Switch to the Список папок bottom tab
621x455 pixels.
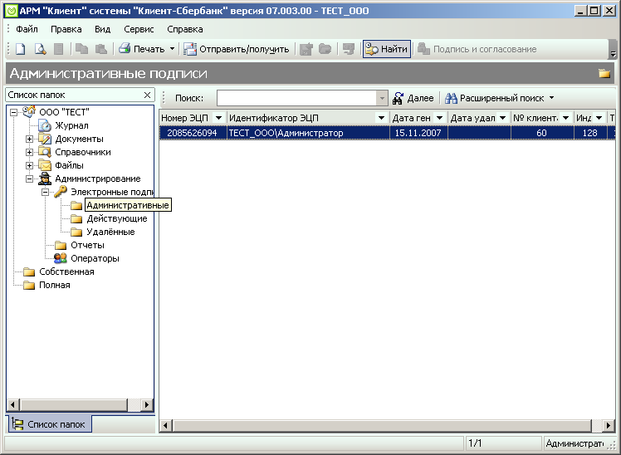click(x=50, y=424)
